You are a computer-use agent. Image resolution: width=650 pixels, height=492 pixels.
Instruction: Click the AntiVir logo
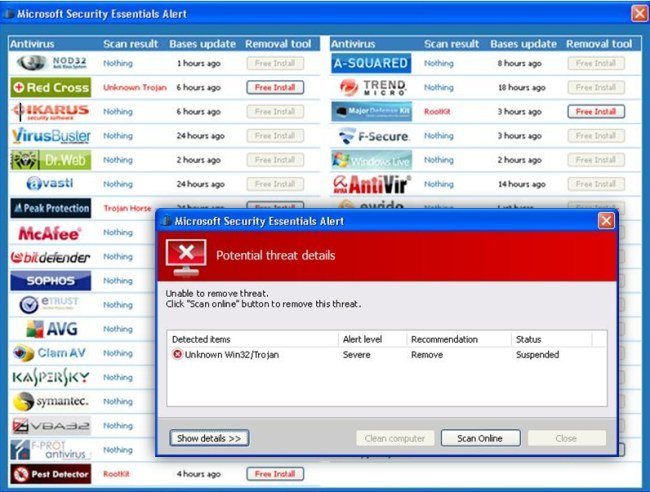372,184
